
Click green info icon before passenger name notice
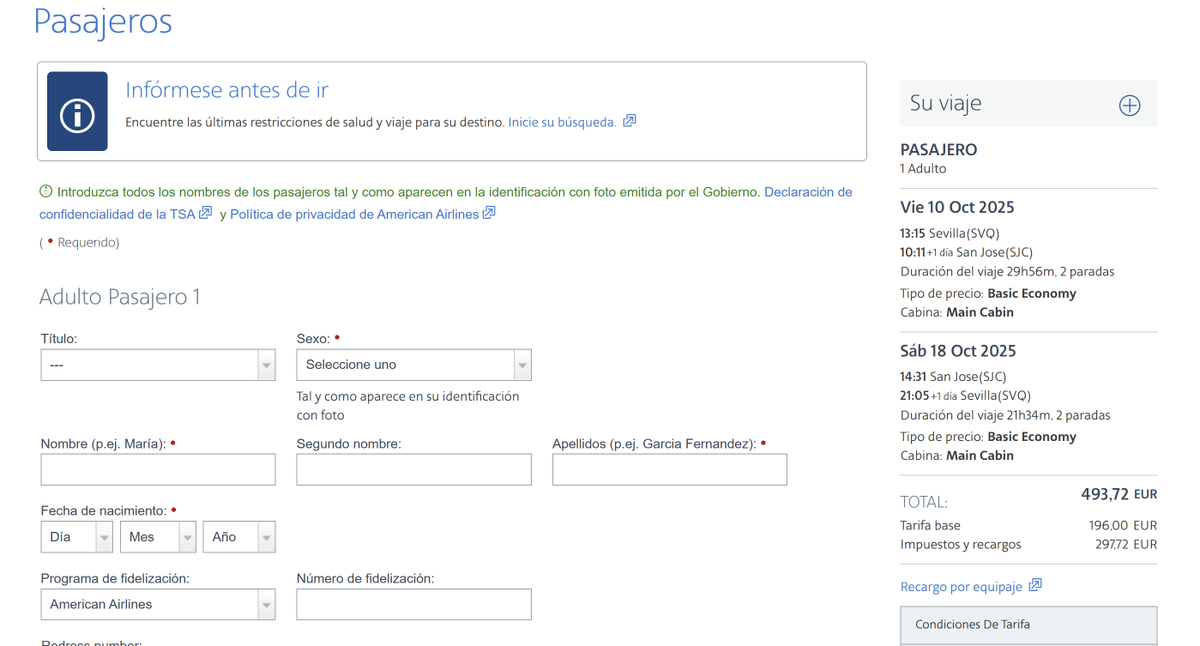[x=46, y=191]
